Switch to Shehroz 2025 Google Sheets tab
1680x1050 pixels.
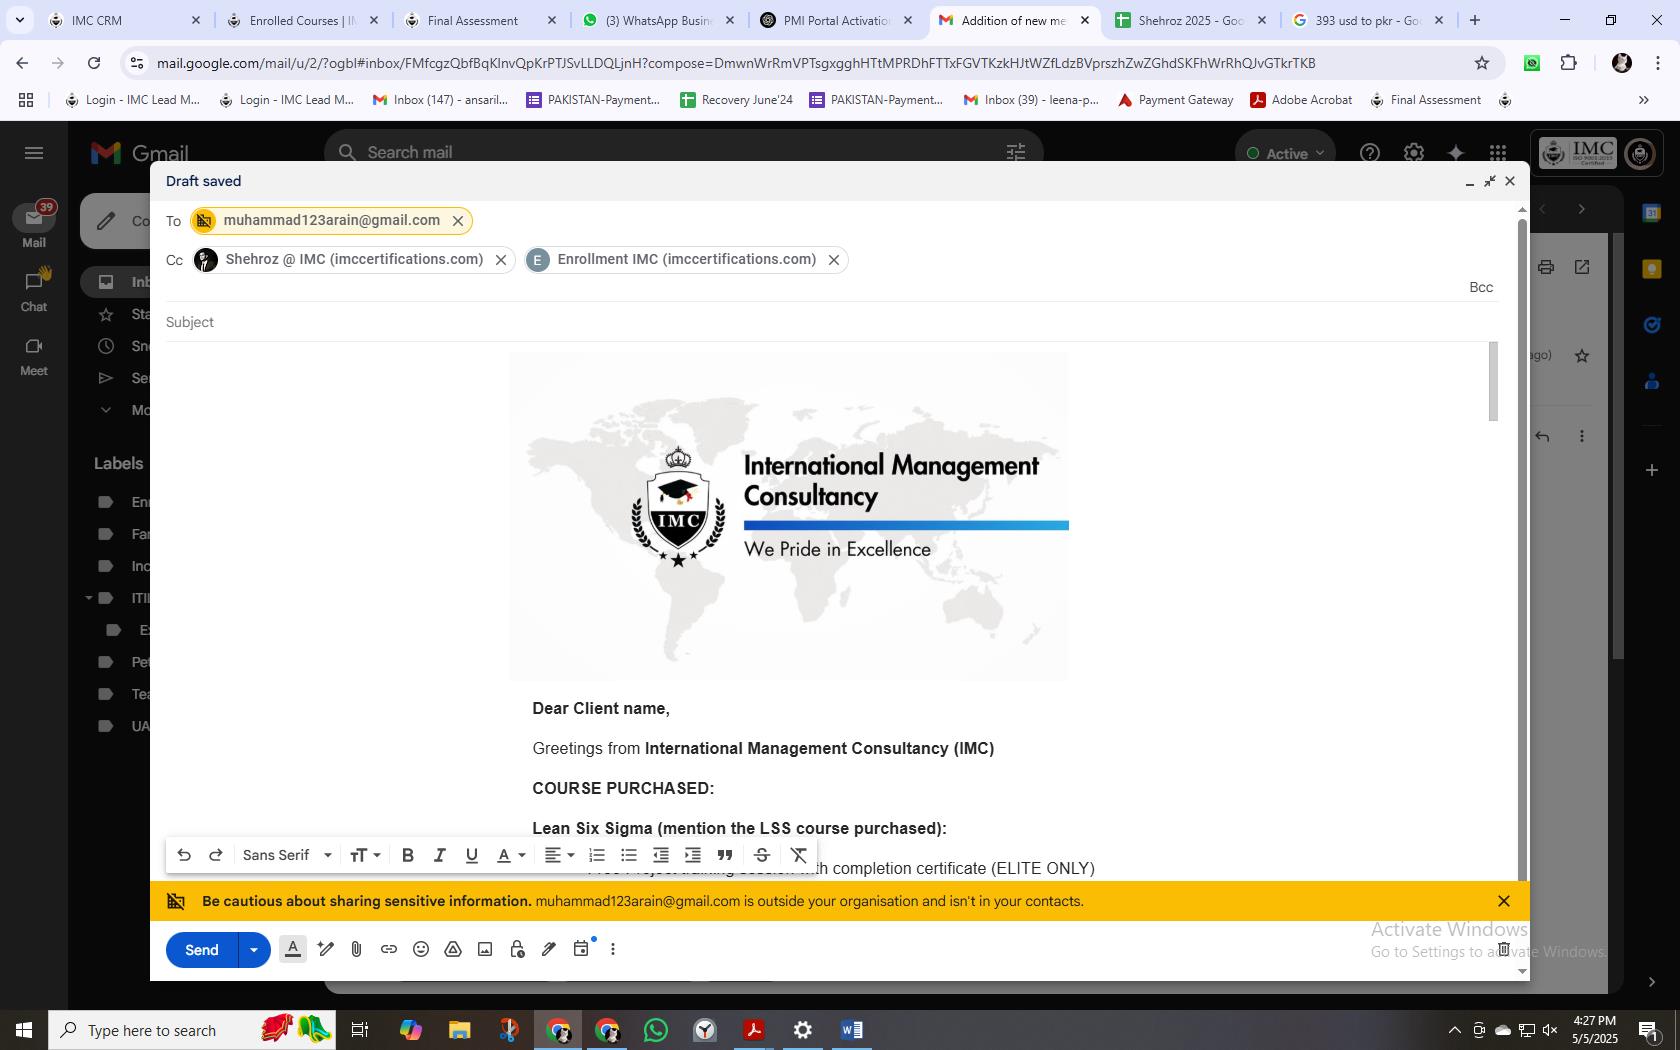tap(1190, 20)
